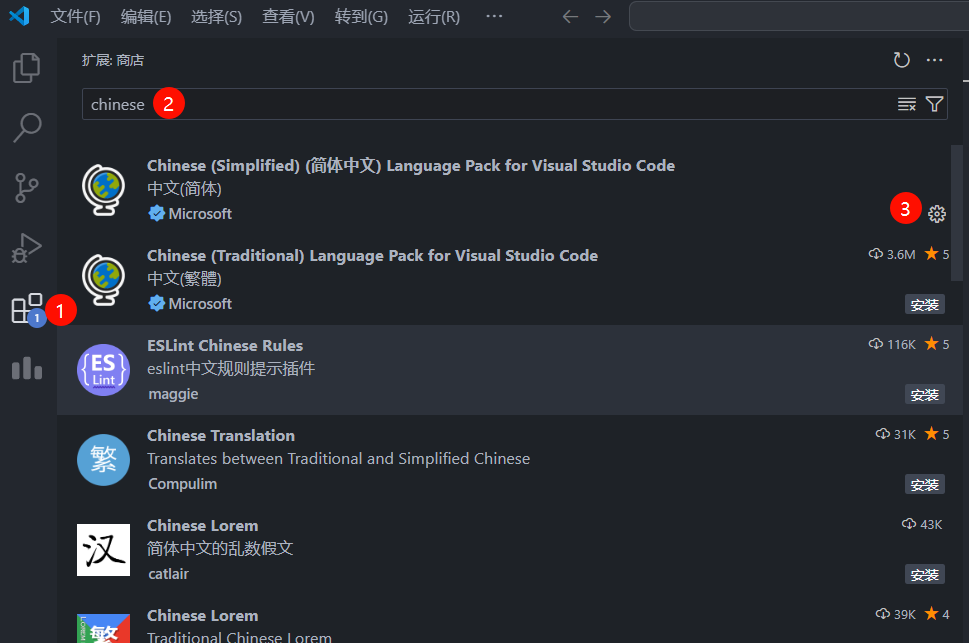Viewport: 969px width, 643px height.
Task: Open the 文件(F) menu
Action: coord(76,17)
